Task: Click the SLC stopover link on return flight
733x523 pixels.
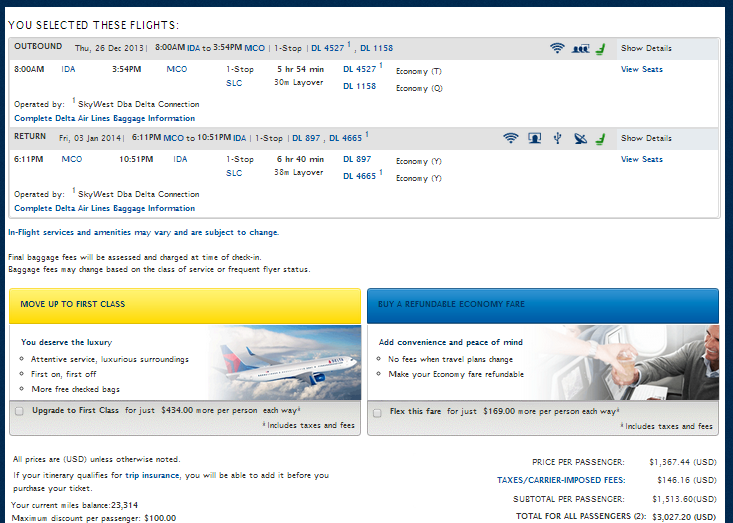Action: pos(234,173)
